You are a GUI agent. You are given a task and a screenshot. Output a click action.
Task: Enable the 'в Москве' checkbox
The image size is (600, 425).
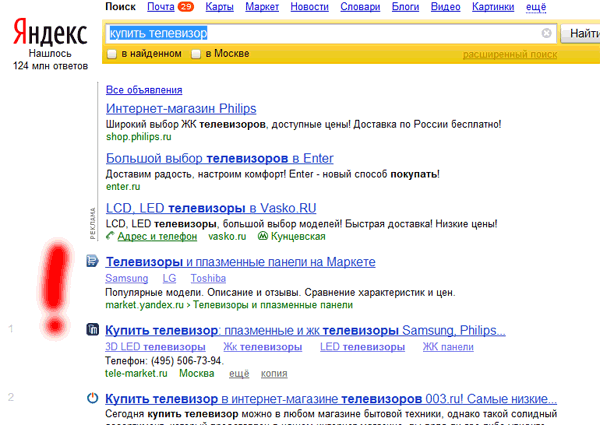click(196, 54)
